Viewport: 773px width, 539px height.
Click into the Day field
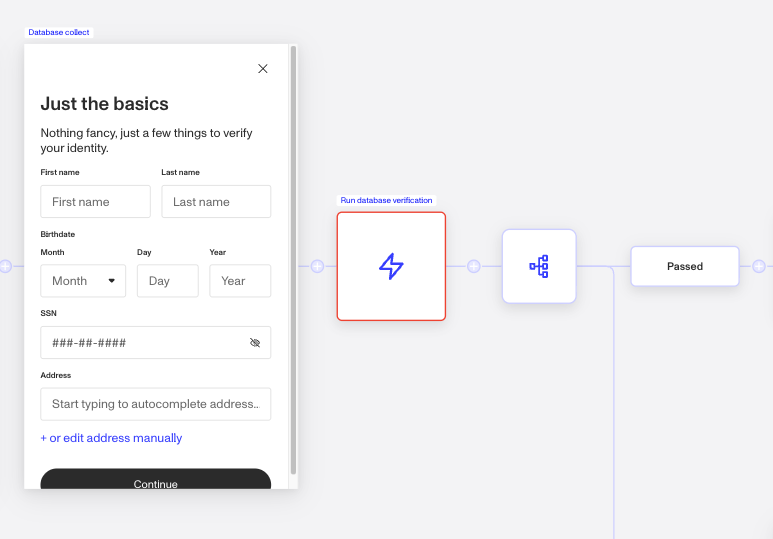point(168,281)
